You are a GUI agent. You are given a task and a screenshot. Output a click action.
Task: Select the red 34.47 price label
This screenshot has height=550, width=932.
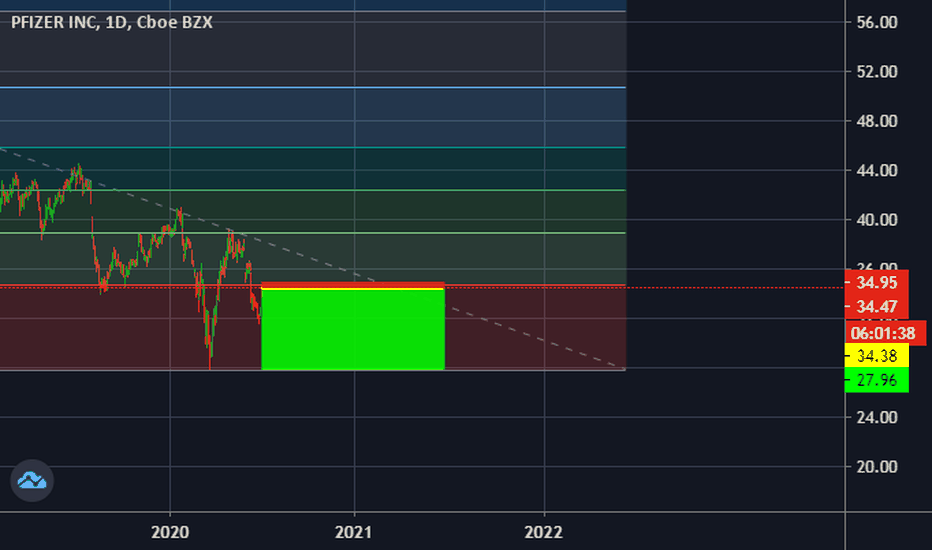[x=877, y=306]
